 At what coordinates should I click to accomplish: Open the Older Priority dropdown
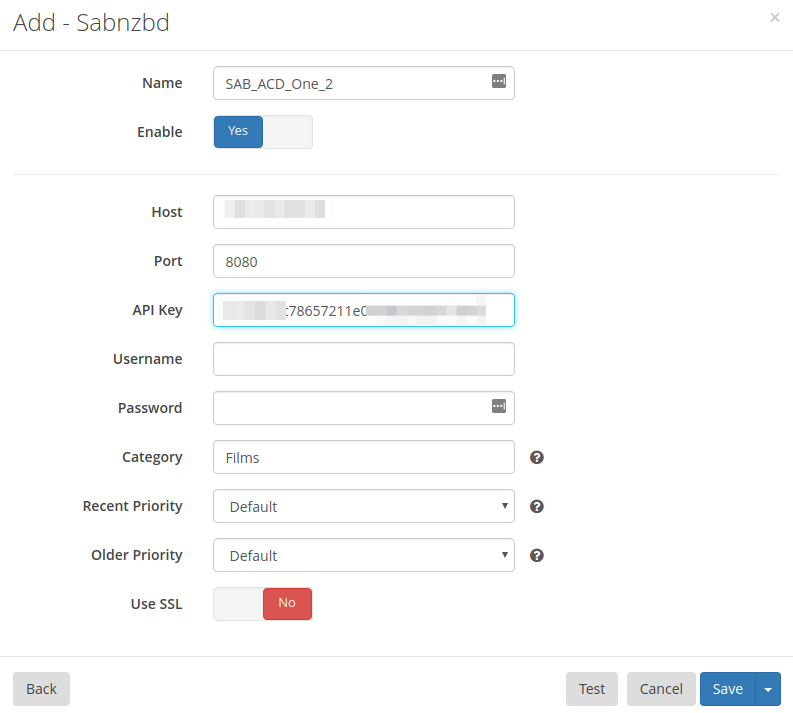(x=364, y=555)
